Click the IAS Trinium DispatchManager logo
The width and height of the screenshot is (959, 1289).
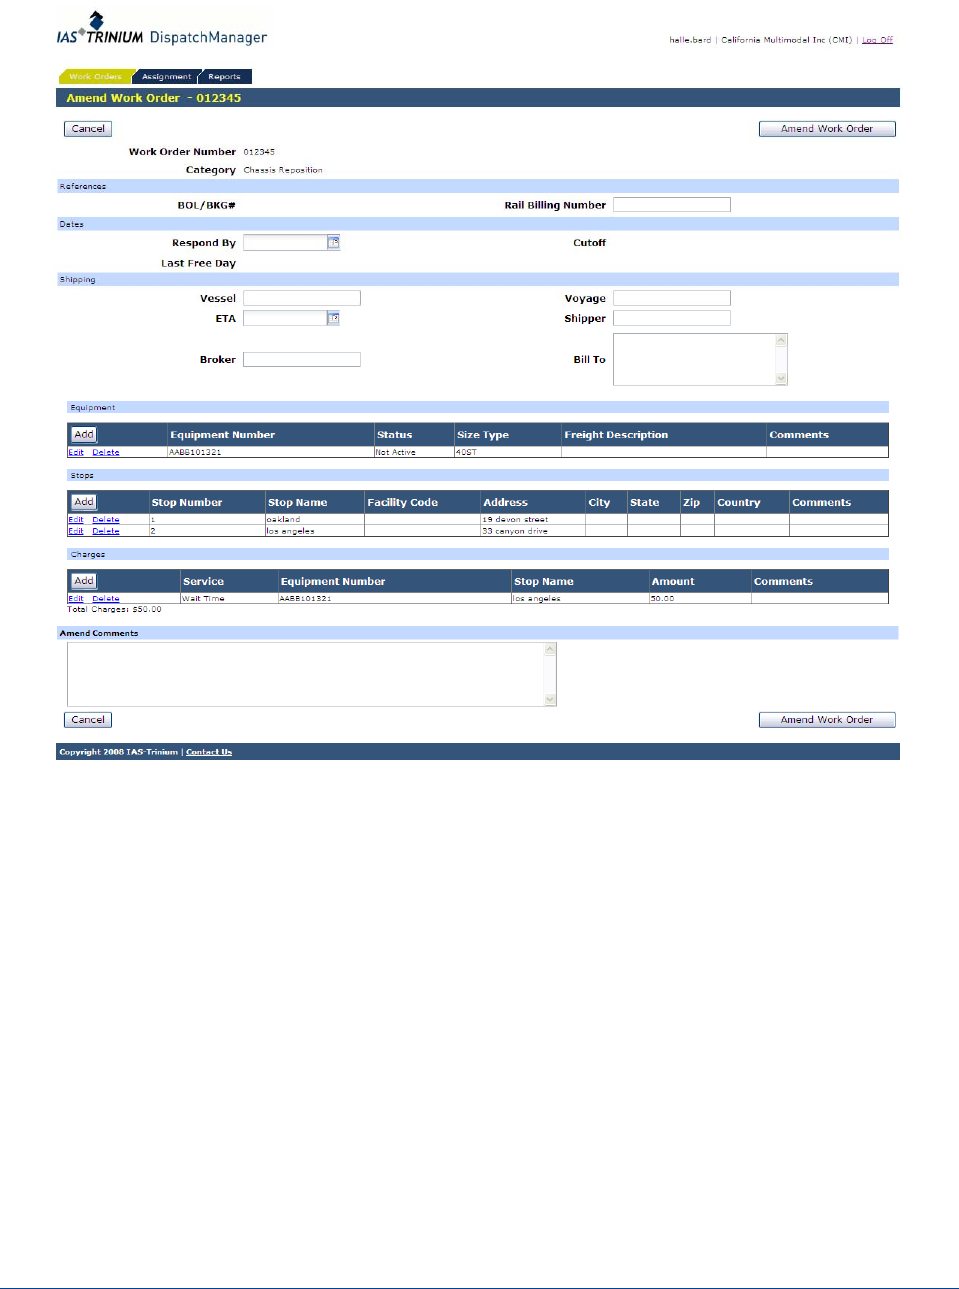click(162, 30)
